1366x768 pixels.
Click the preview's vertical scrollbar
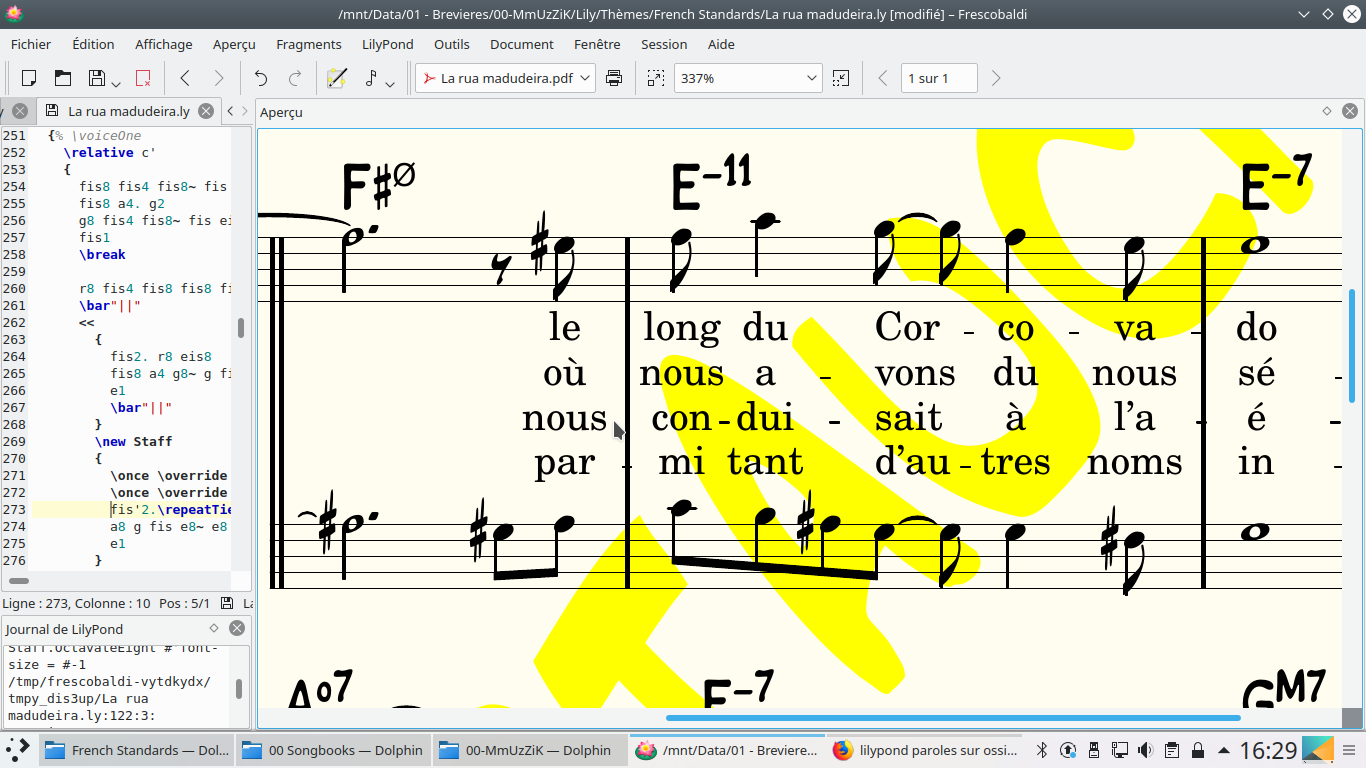click(x=1352, y=345)
